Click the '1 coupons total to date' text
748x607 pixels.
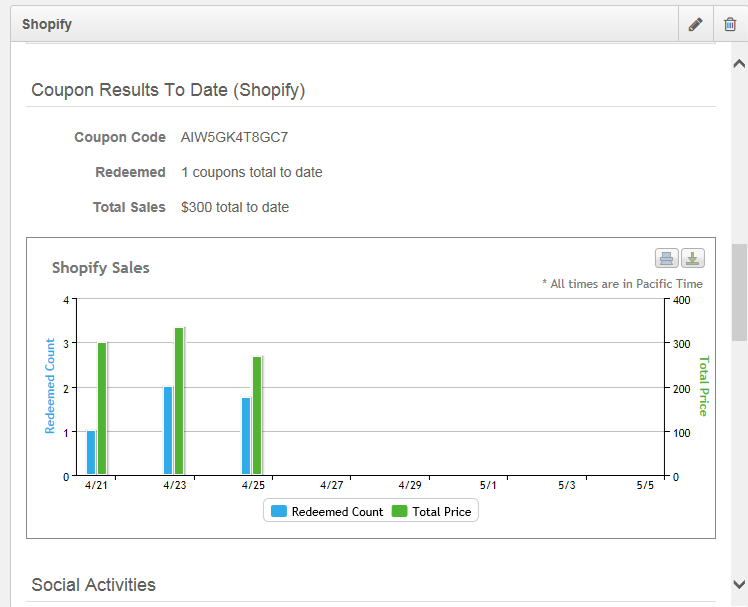[x=252, y=172]
